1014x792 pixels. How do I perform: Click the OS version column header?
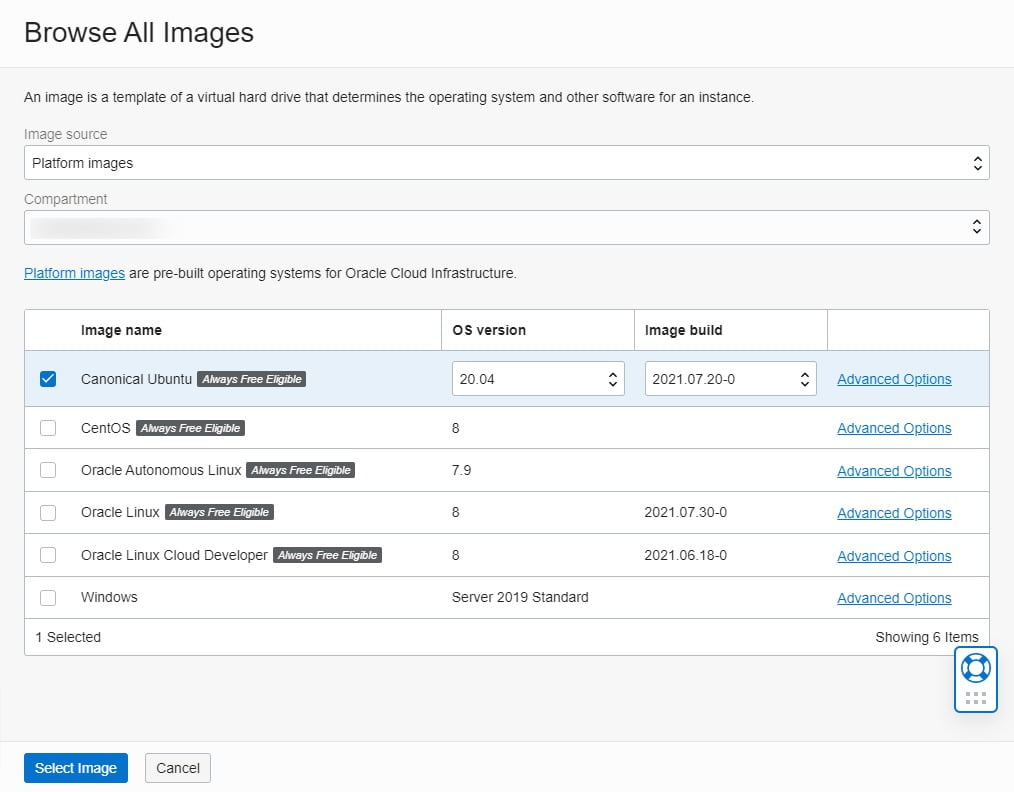click(x=489, y=330)
